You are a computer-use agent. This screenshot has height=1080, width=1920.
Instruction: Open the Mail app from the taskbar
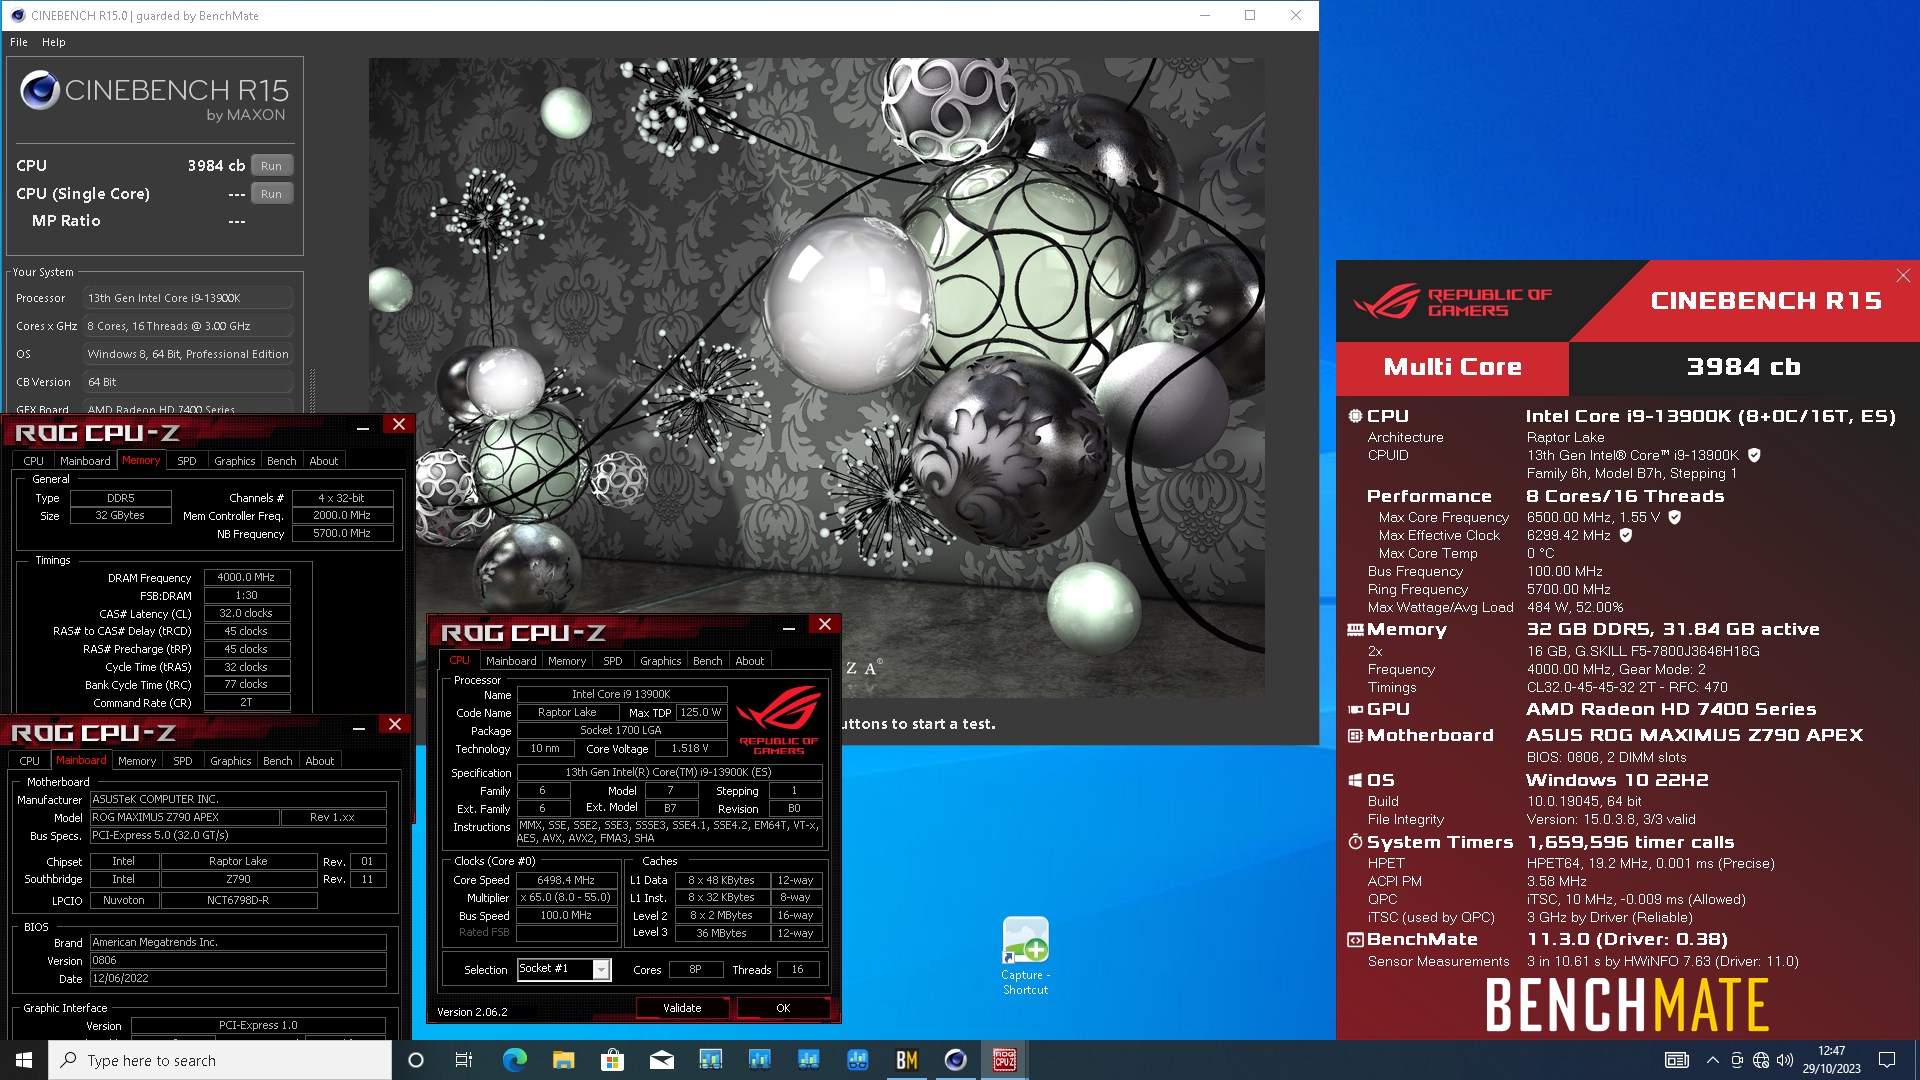[x=661, y=1060]
